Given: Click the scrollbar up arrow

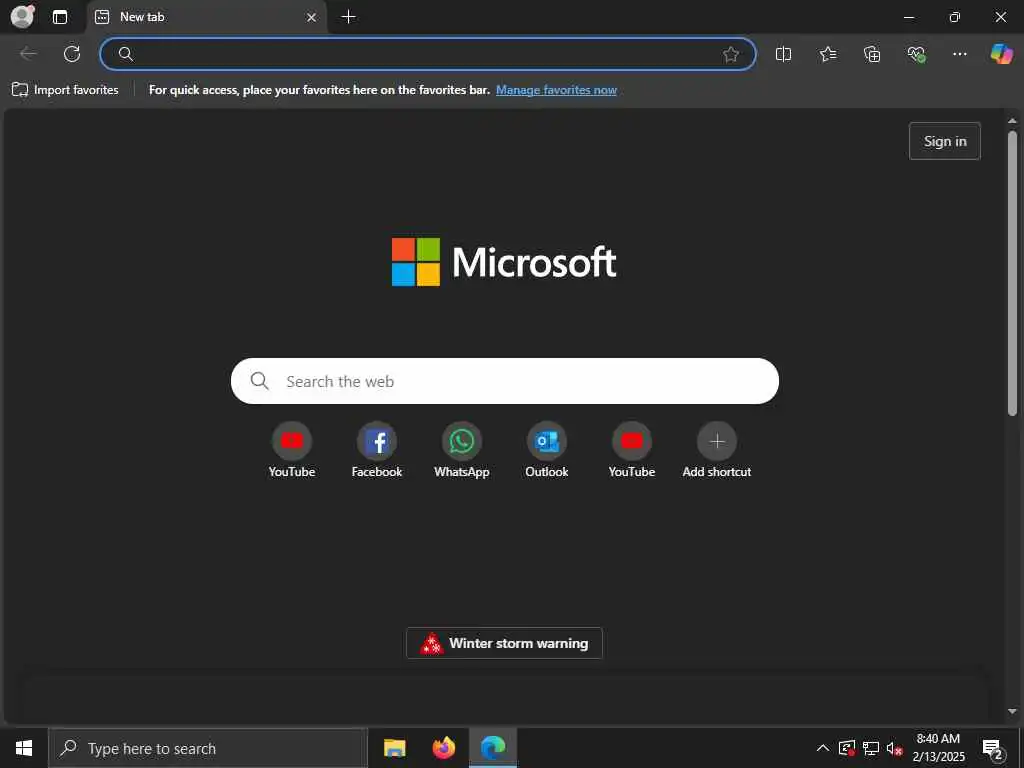Looking at the screenshot, I should (1012, 121).
